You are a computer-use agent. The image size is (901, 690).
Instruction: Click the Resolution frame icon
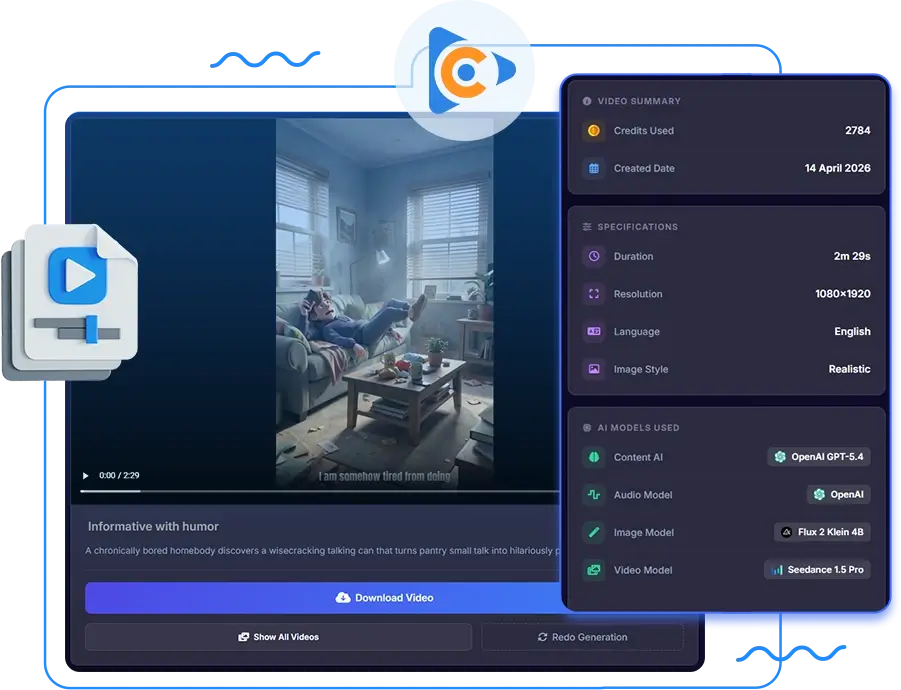tap(594, 294)
